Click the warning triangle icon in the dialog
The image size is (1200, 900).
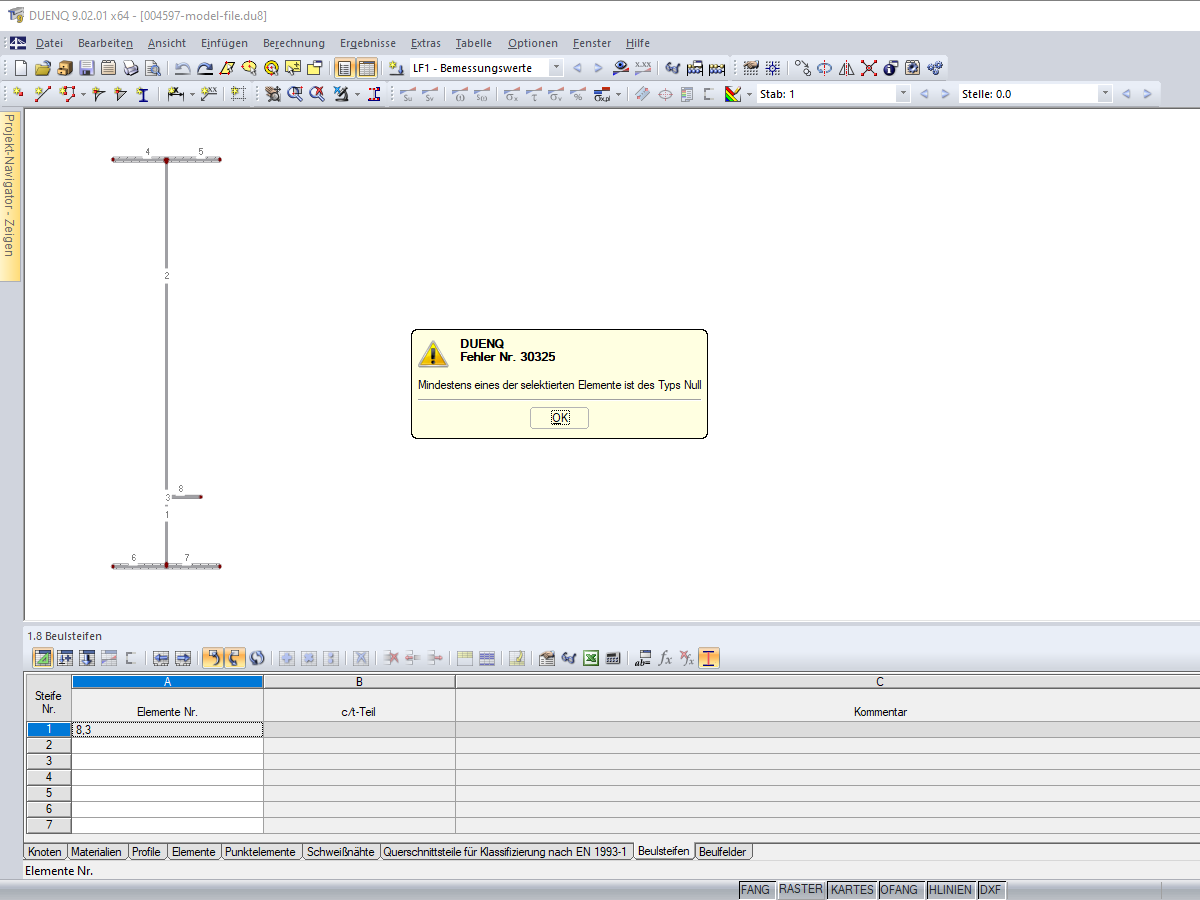[x=433, y=353]
